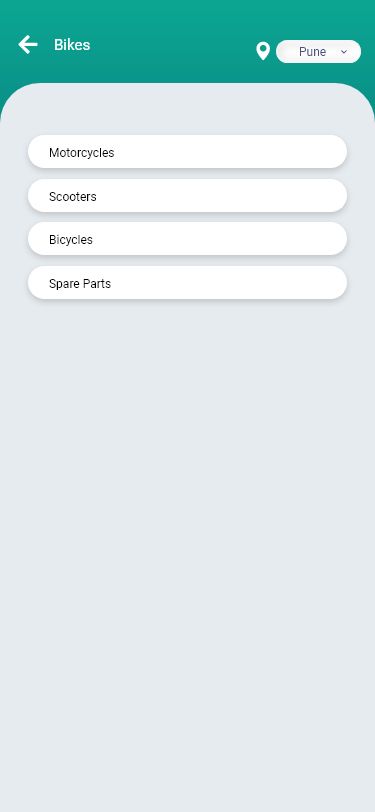
Task: Go to Spare Parts subcategory
Action: coord(187,283)
